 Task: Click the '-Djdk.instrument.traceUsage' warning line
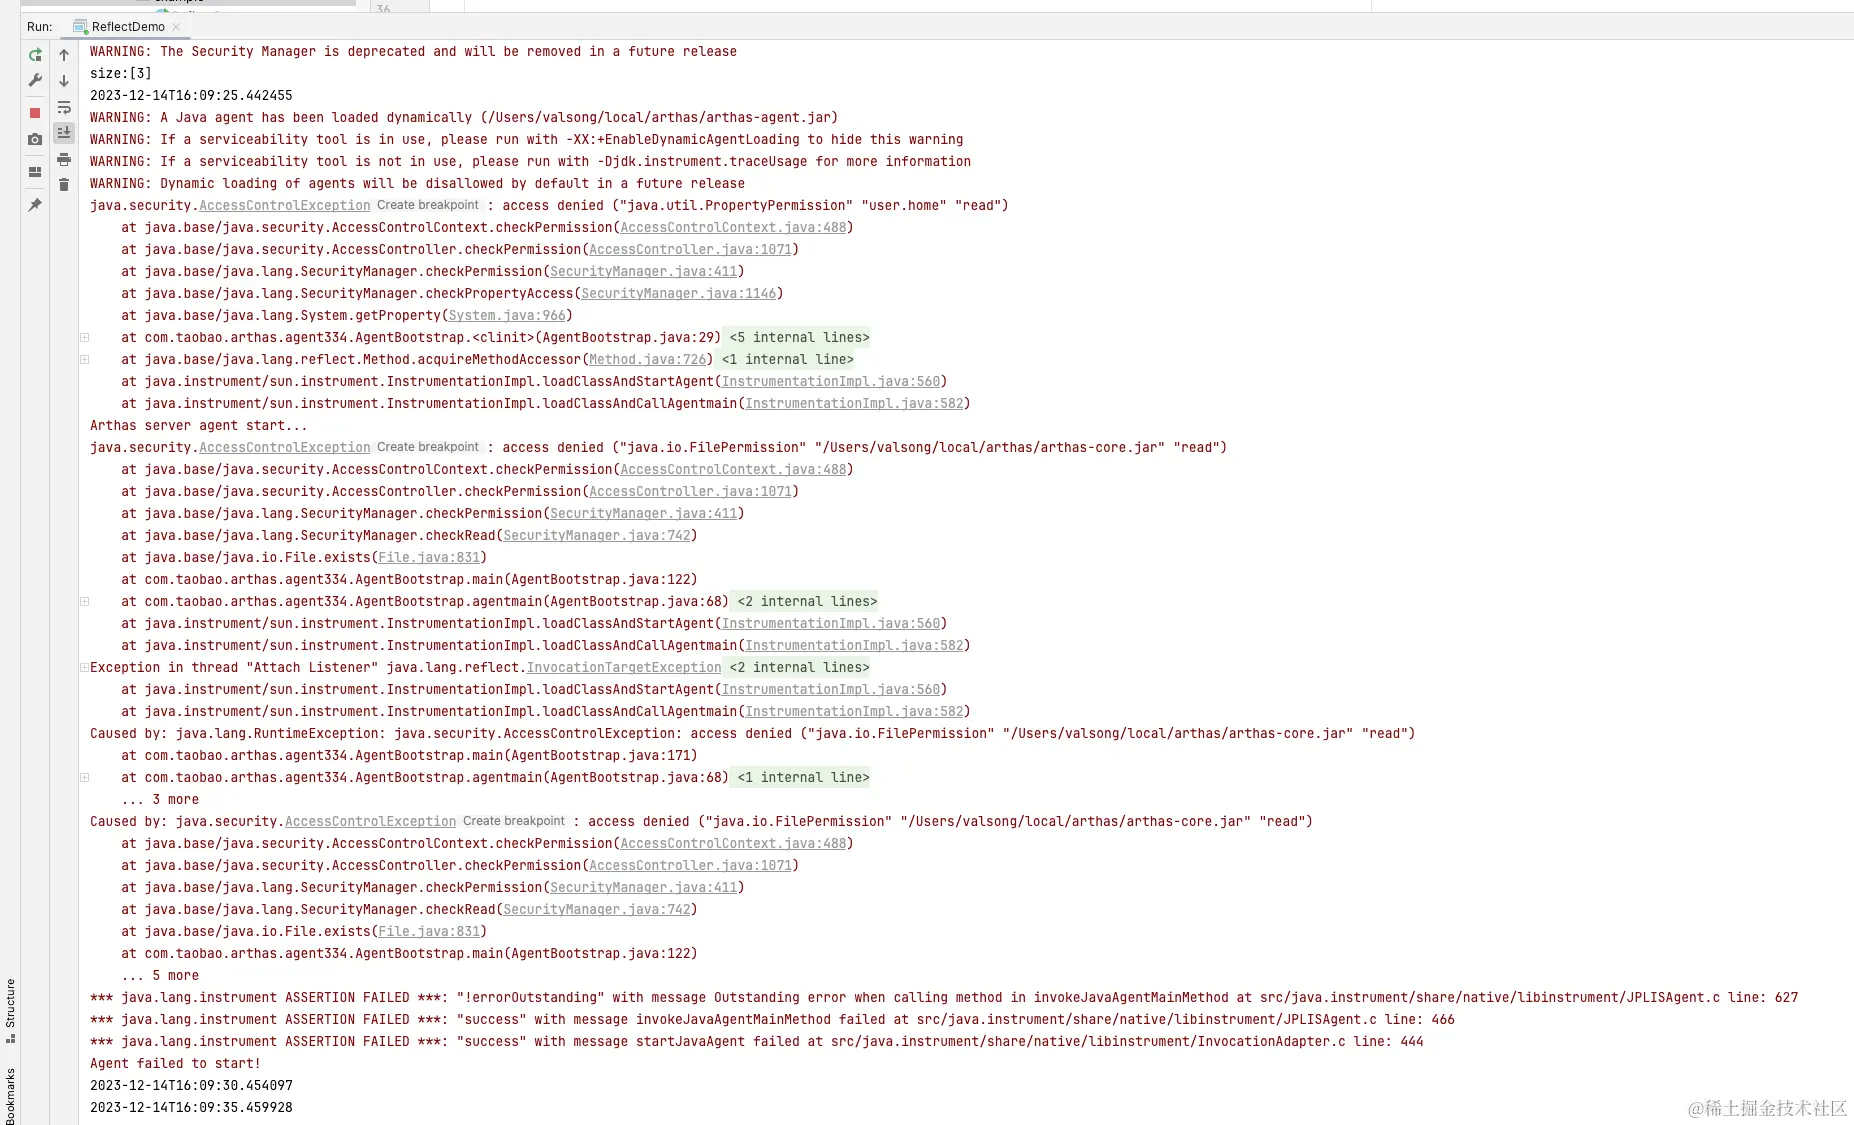pos(530,161)
